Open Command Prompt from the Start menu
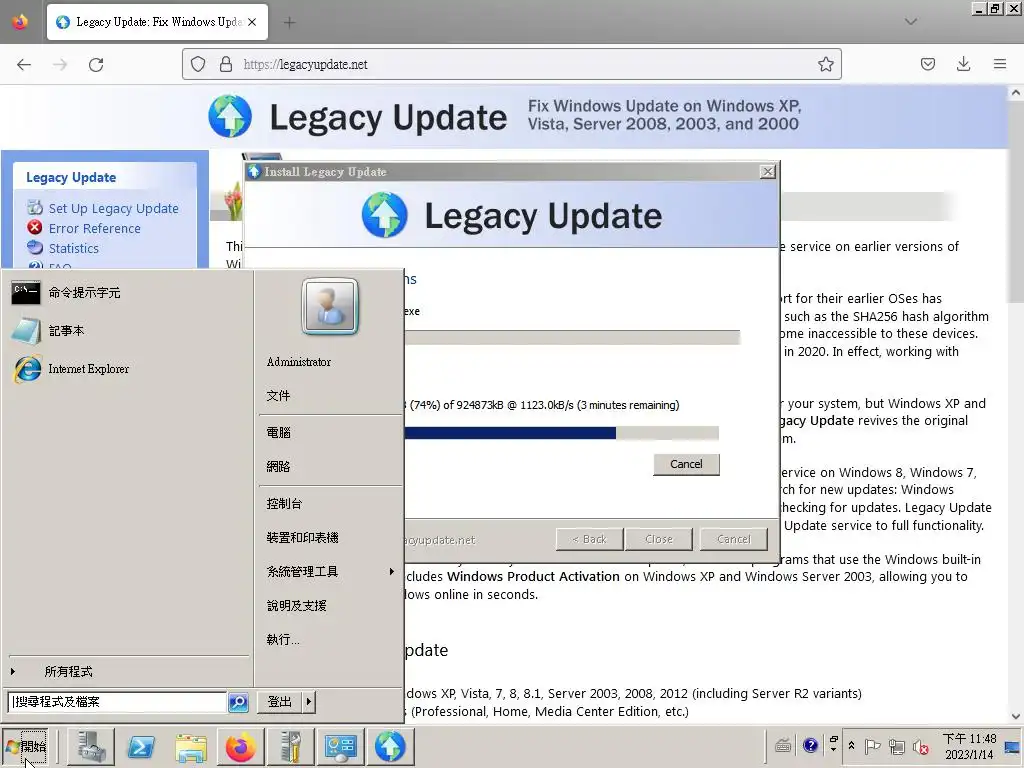This screenshot has width=1024, height=768. coord(129,293)
